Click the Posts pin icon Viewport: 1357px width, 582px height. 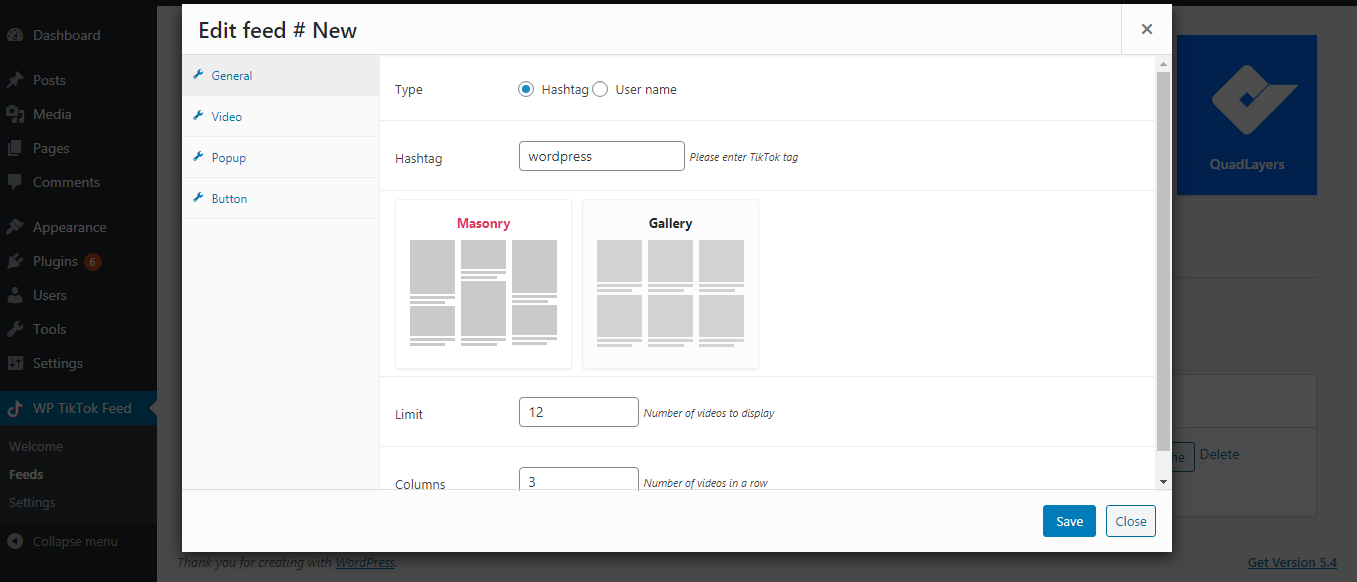(15, 80)
